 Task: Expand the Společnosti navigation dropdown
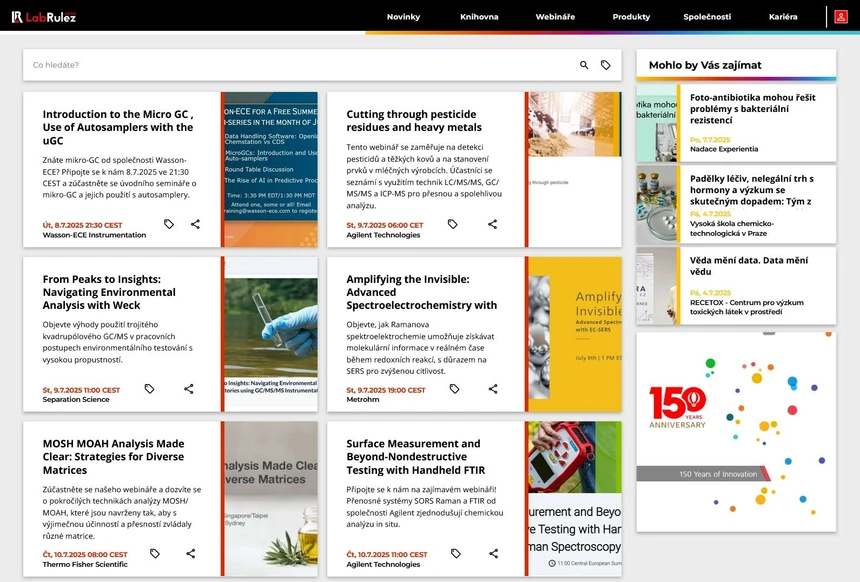click(x=710, y=16)
